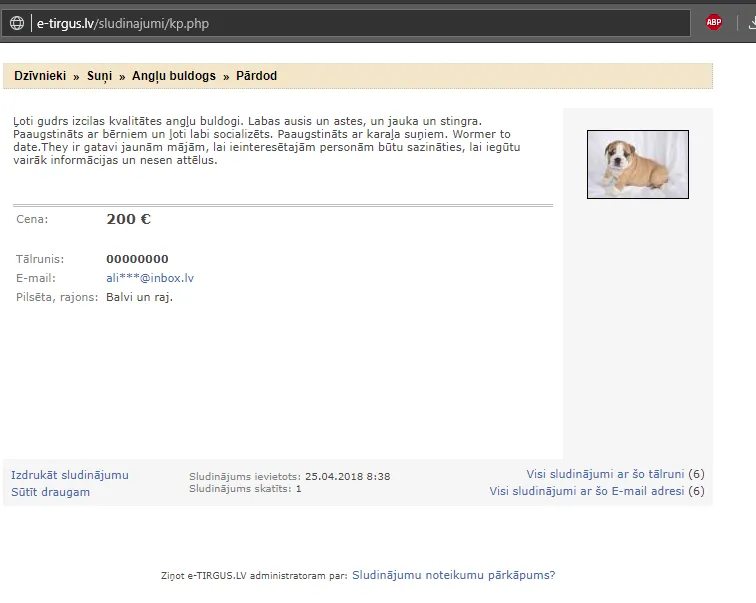Click the E-mail: label
Viewport: 756px width, 603px height.
pyautogui.click(x=36, y=278)
